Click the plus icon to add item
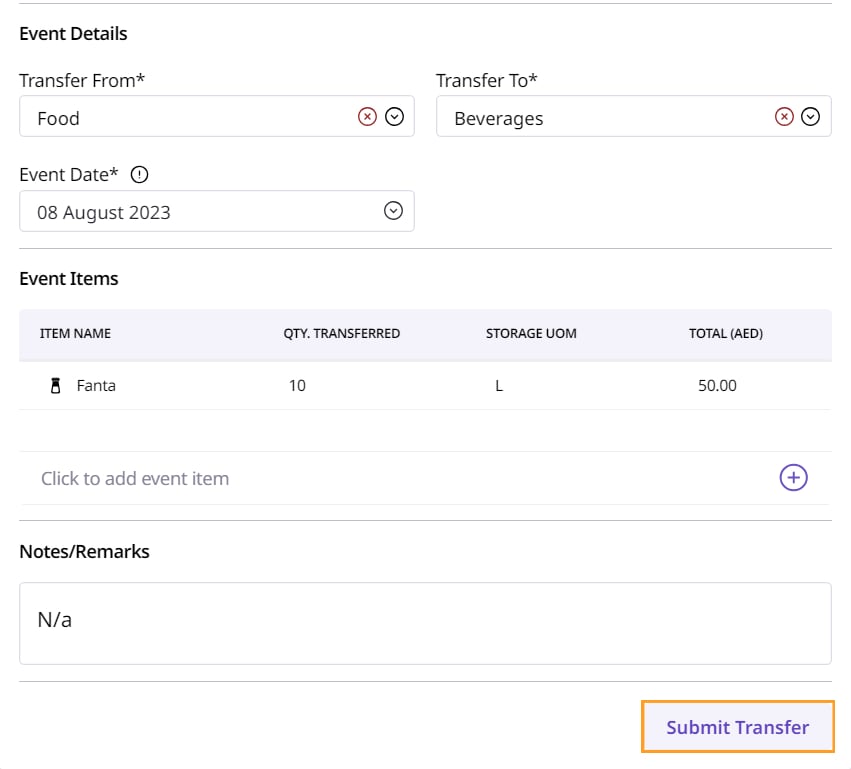The image size is (851, 769). tap(793, 478)
